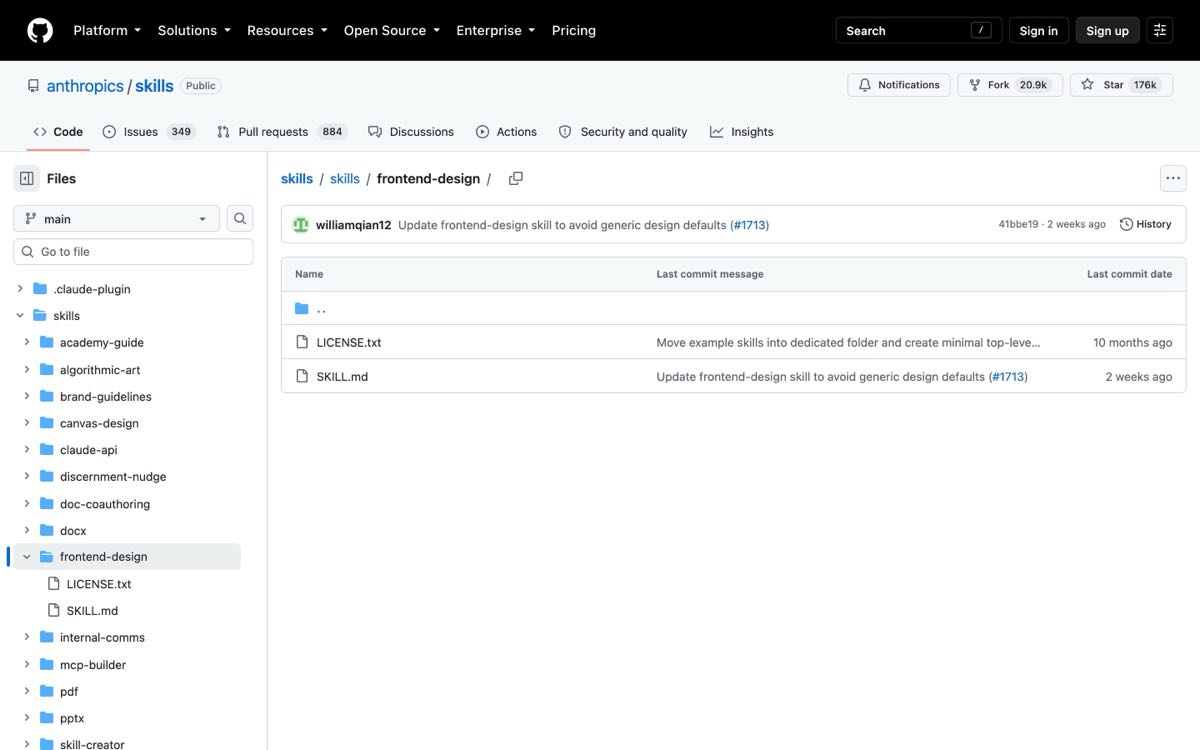
Task: View the commit History
Action: [x=1146, y=225]
